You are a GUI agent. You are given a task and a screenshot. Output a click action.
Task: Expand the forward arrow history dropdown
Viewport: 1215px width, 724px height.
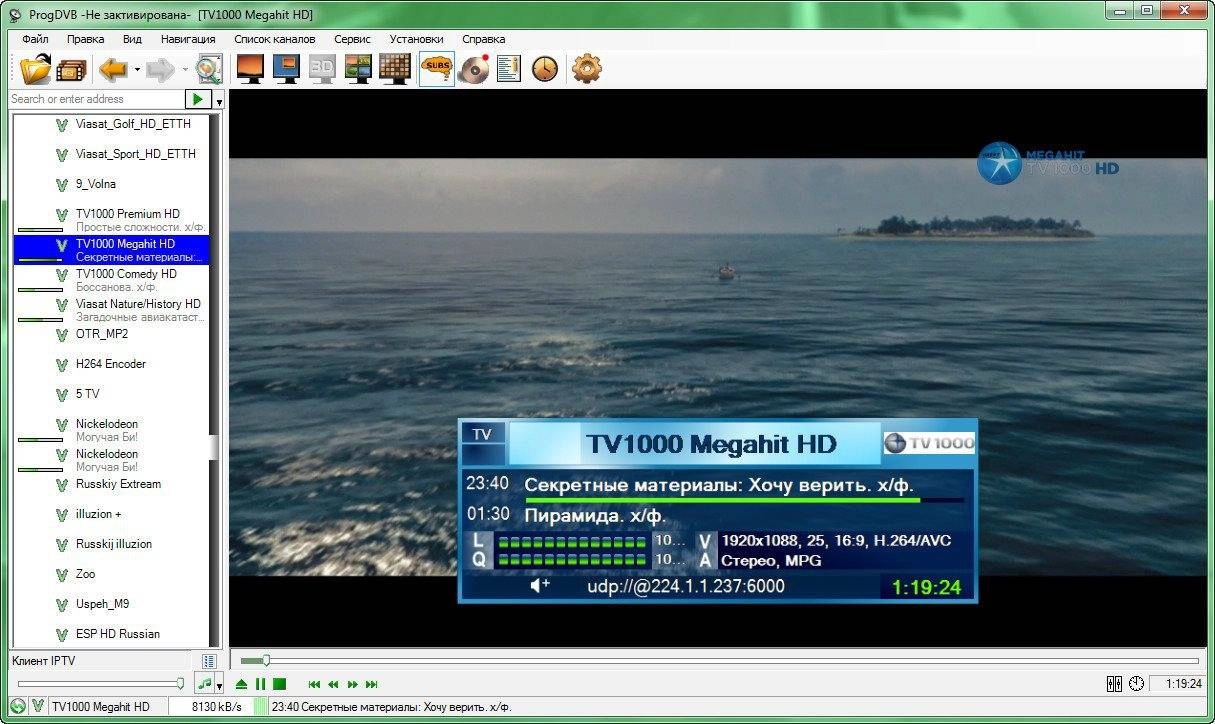point(184,70)
